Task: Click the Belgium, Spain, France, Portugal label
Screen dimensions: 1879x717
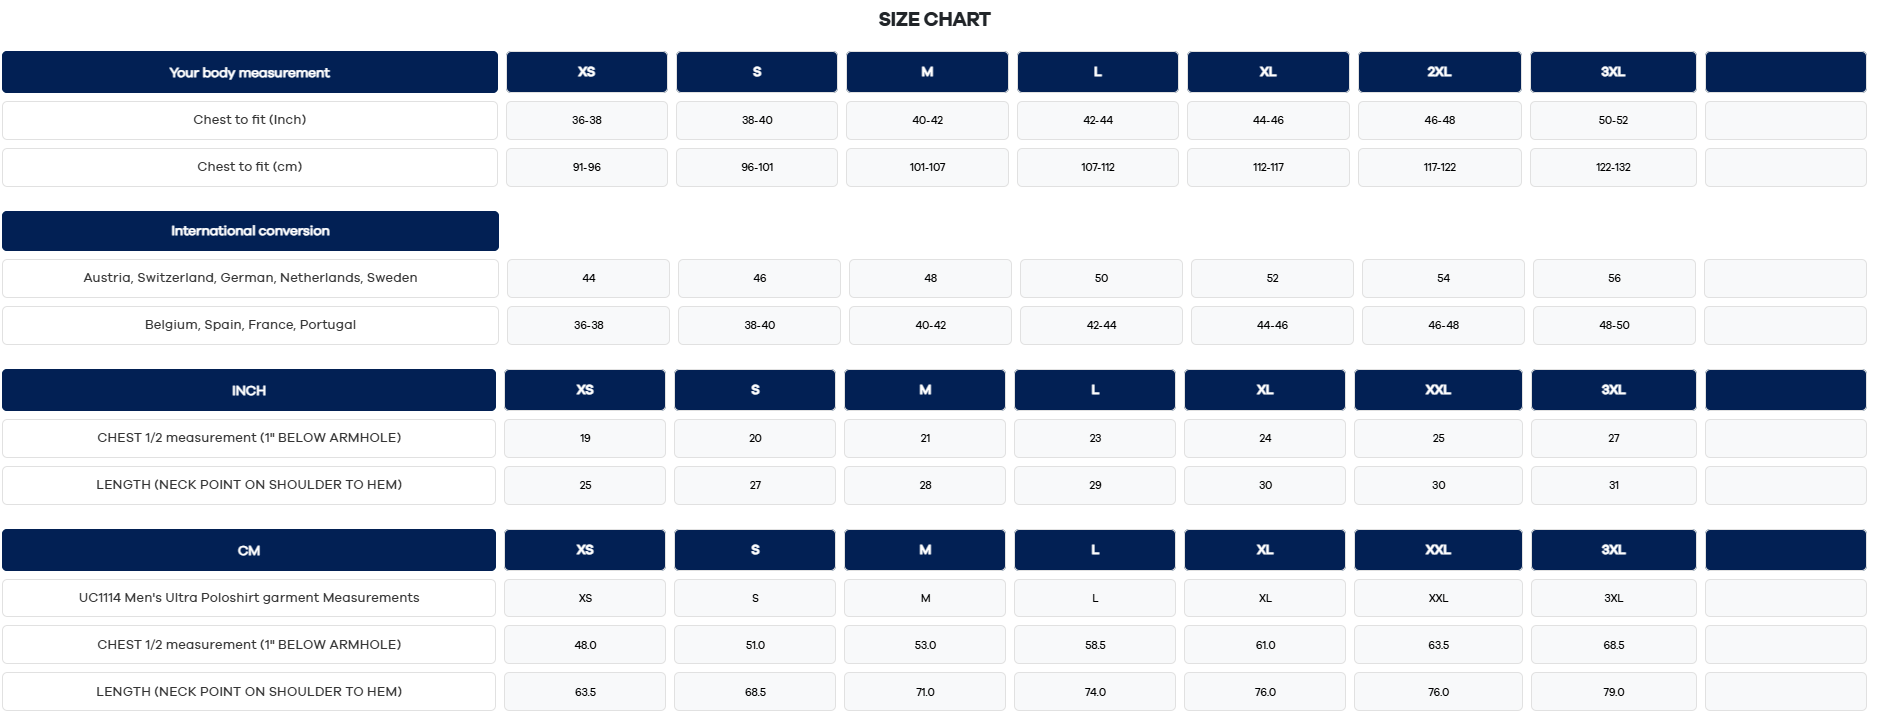Action: click(x=250, y=325)
